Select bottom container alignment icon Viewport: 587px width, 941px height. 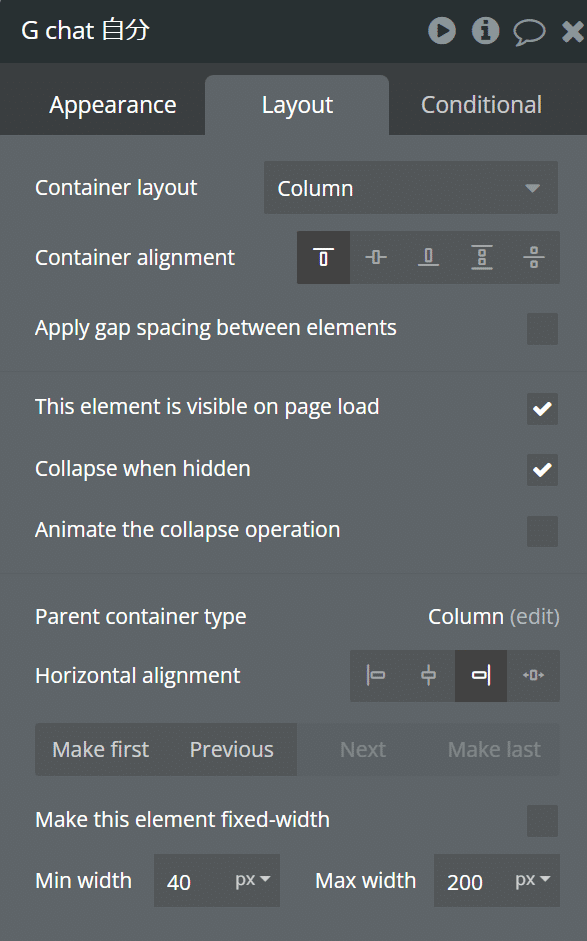coord(428,257)
